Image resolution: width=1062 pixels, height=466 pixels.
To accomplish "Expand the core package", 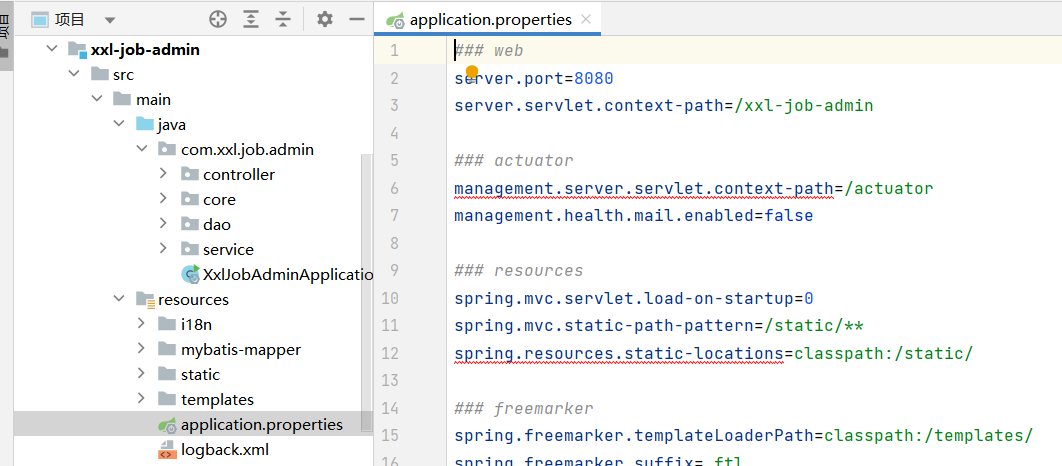I will coord(163,199).
